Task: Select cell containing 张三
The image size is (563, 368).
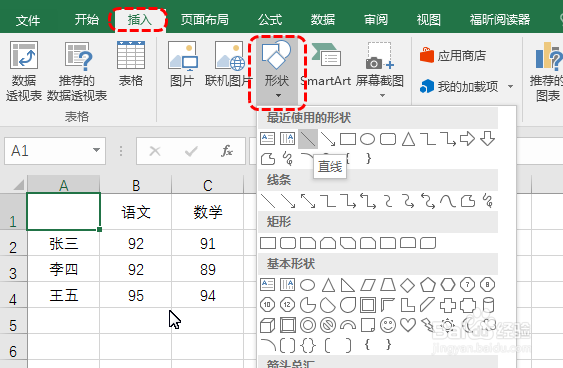Action: (64, 243)
